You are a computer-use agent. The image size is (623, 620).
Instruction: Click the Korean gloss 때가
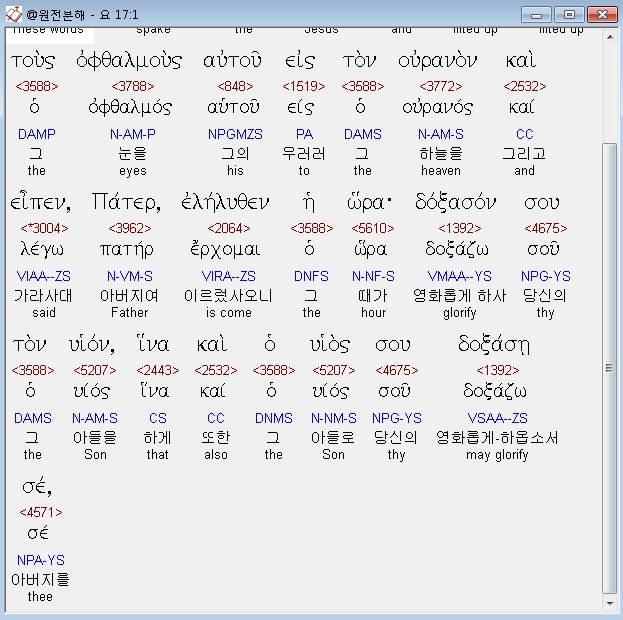click(373, 296)
